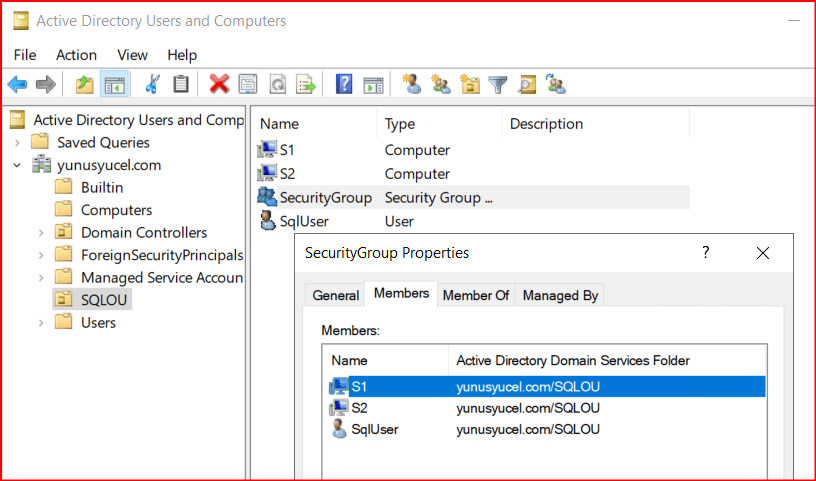The image size is (816, 481).
Task: Click Create new user icon
Action: (411, 85)
